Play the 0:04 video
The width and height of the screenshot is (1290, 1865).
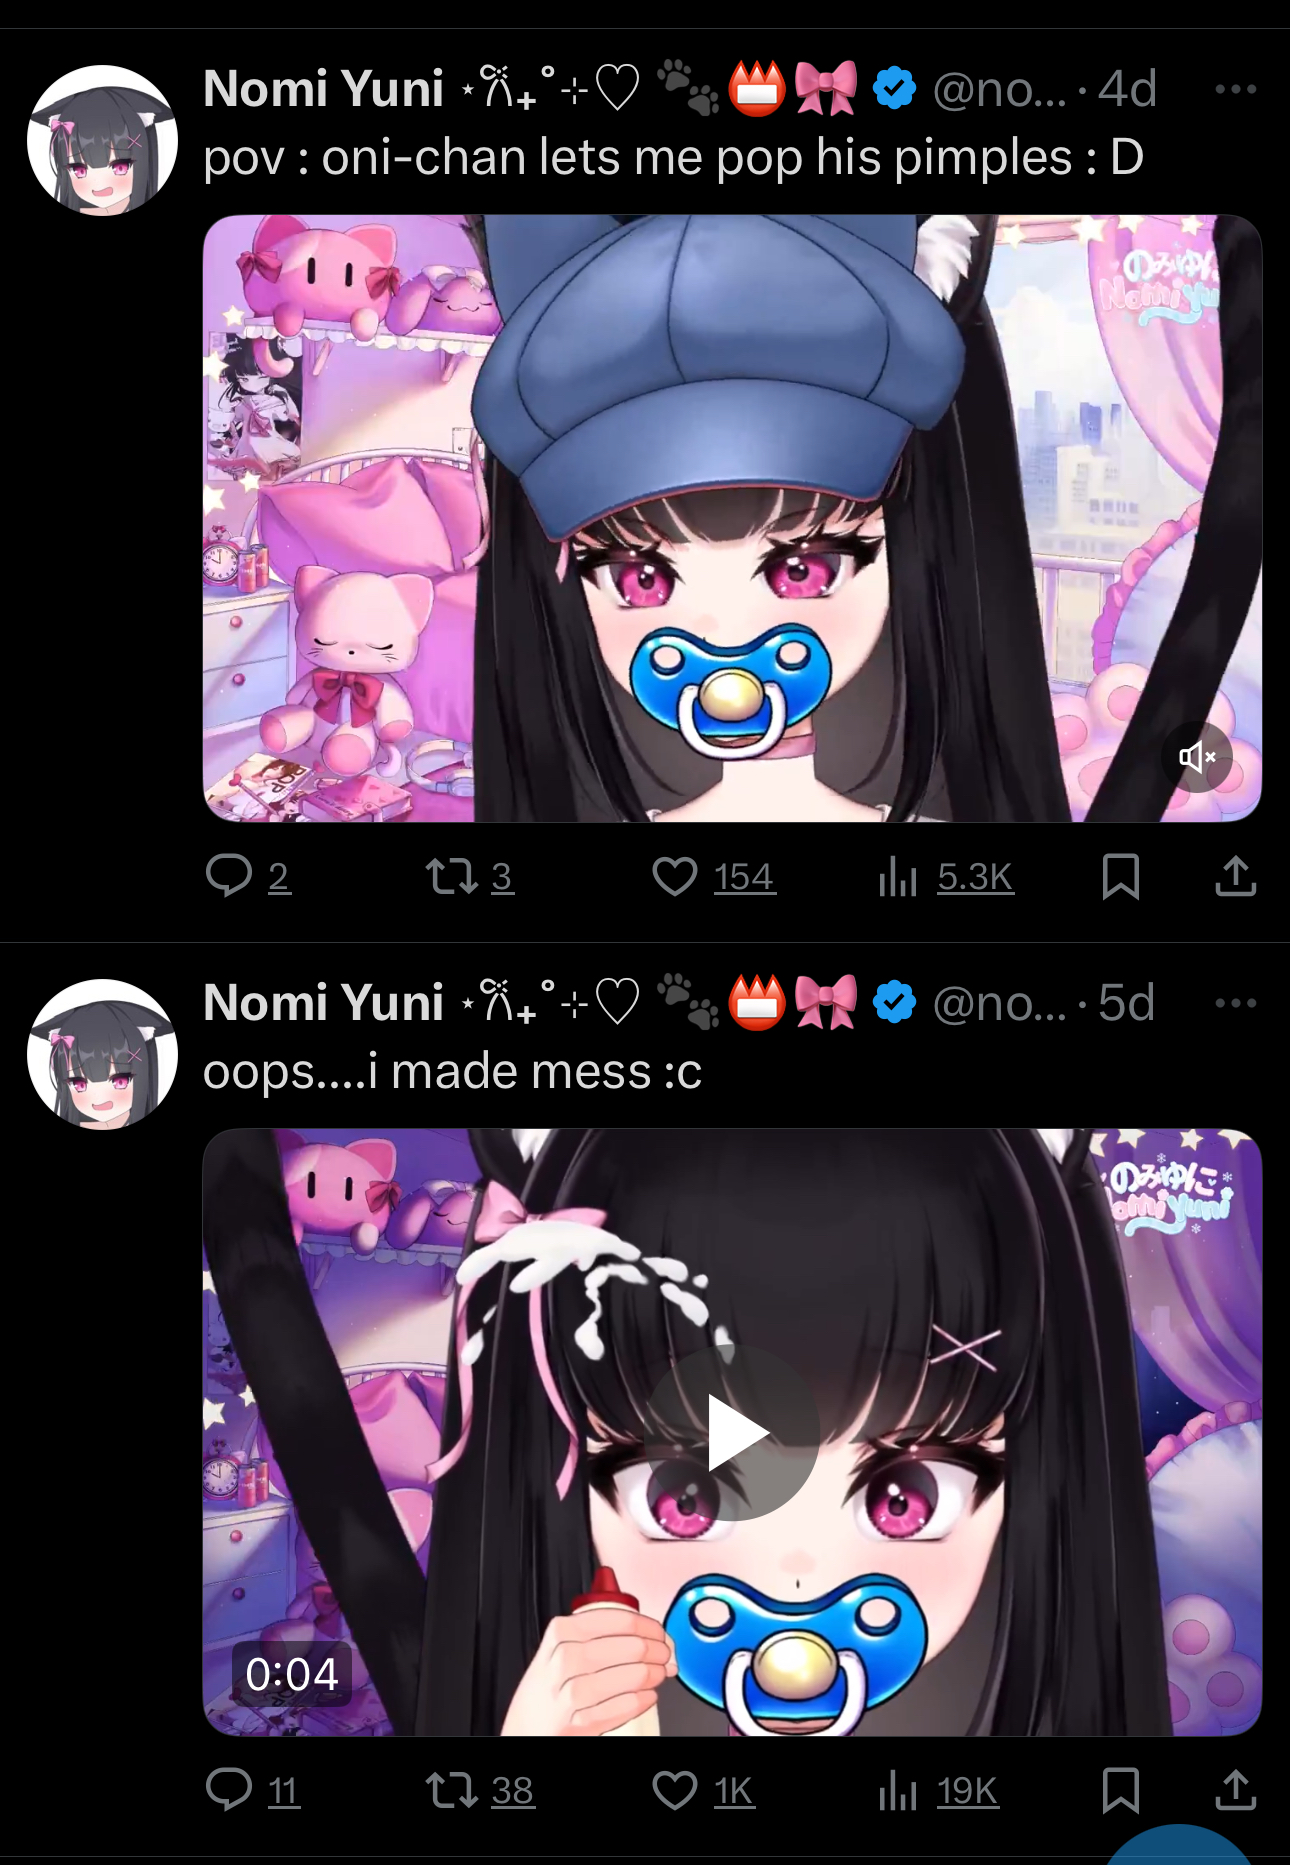(734, 1433)
